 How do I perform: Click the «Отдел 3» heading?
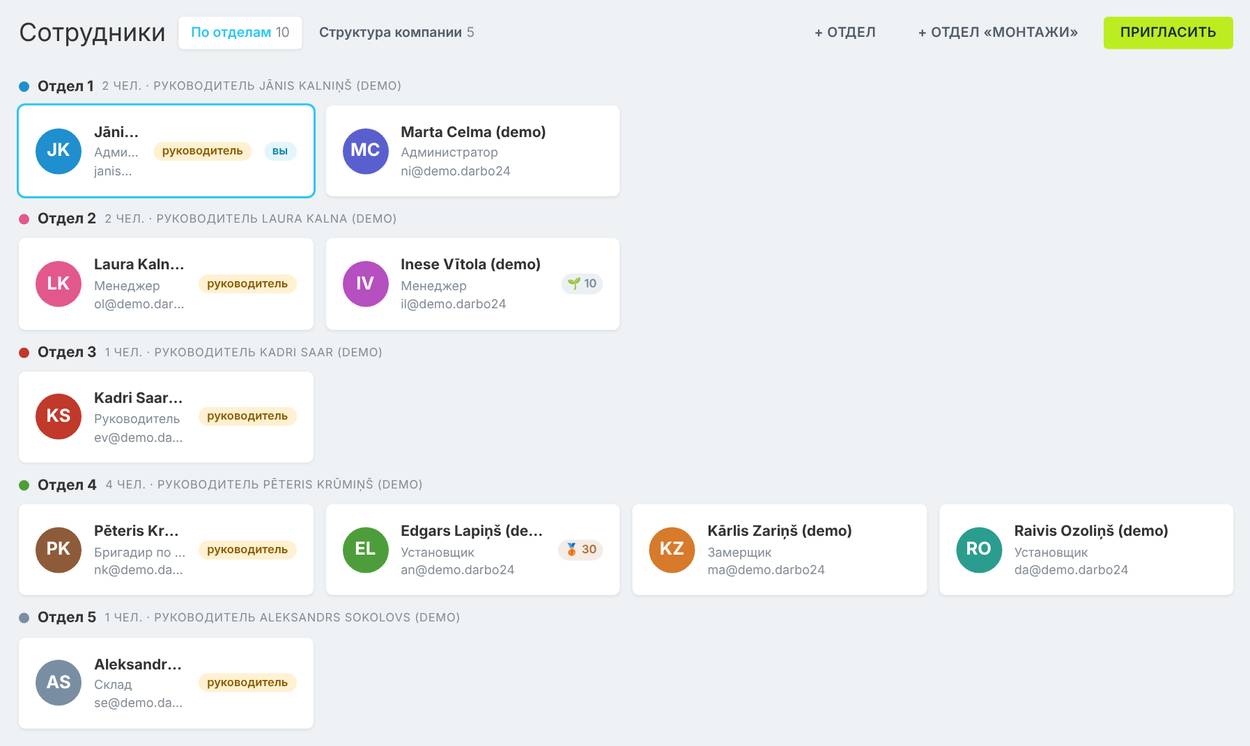coord(67,352)
